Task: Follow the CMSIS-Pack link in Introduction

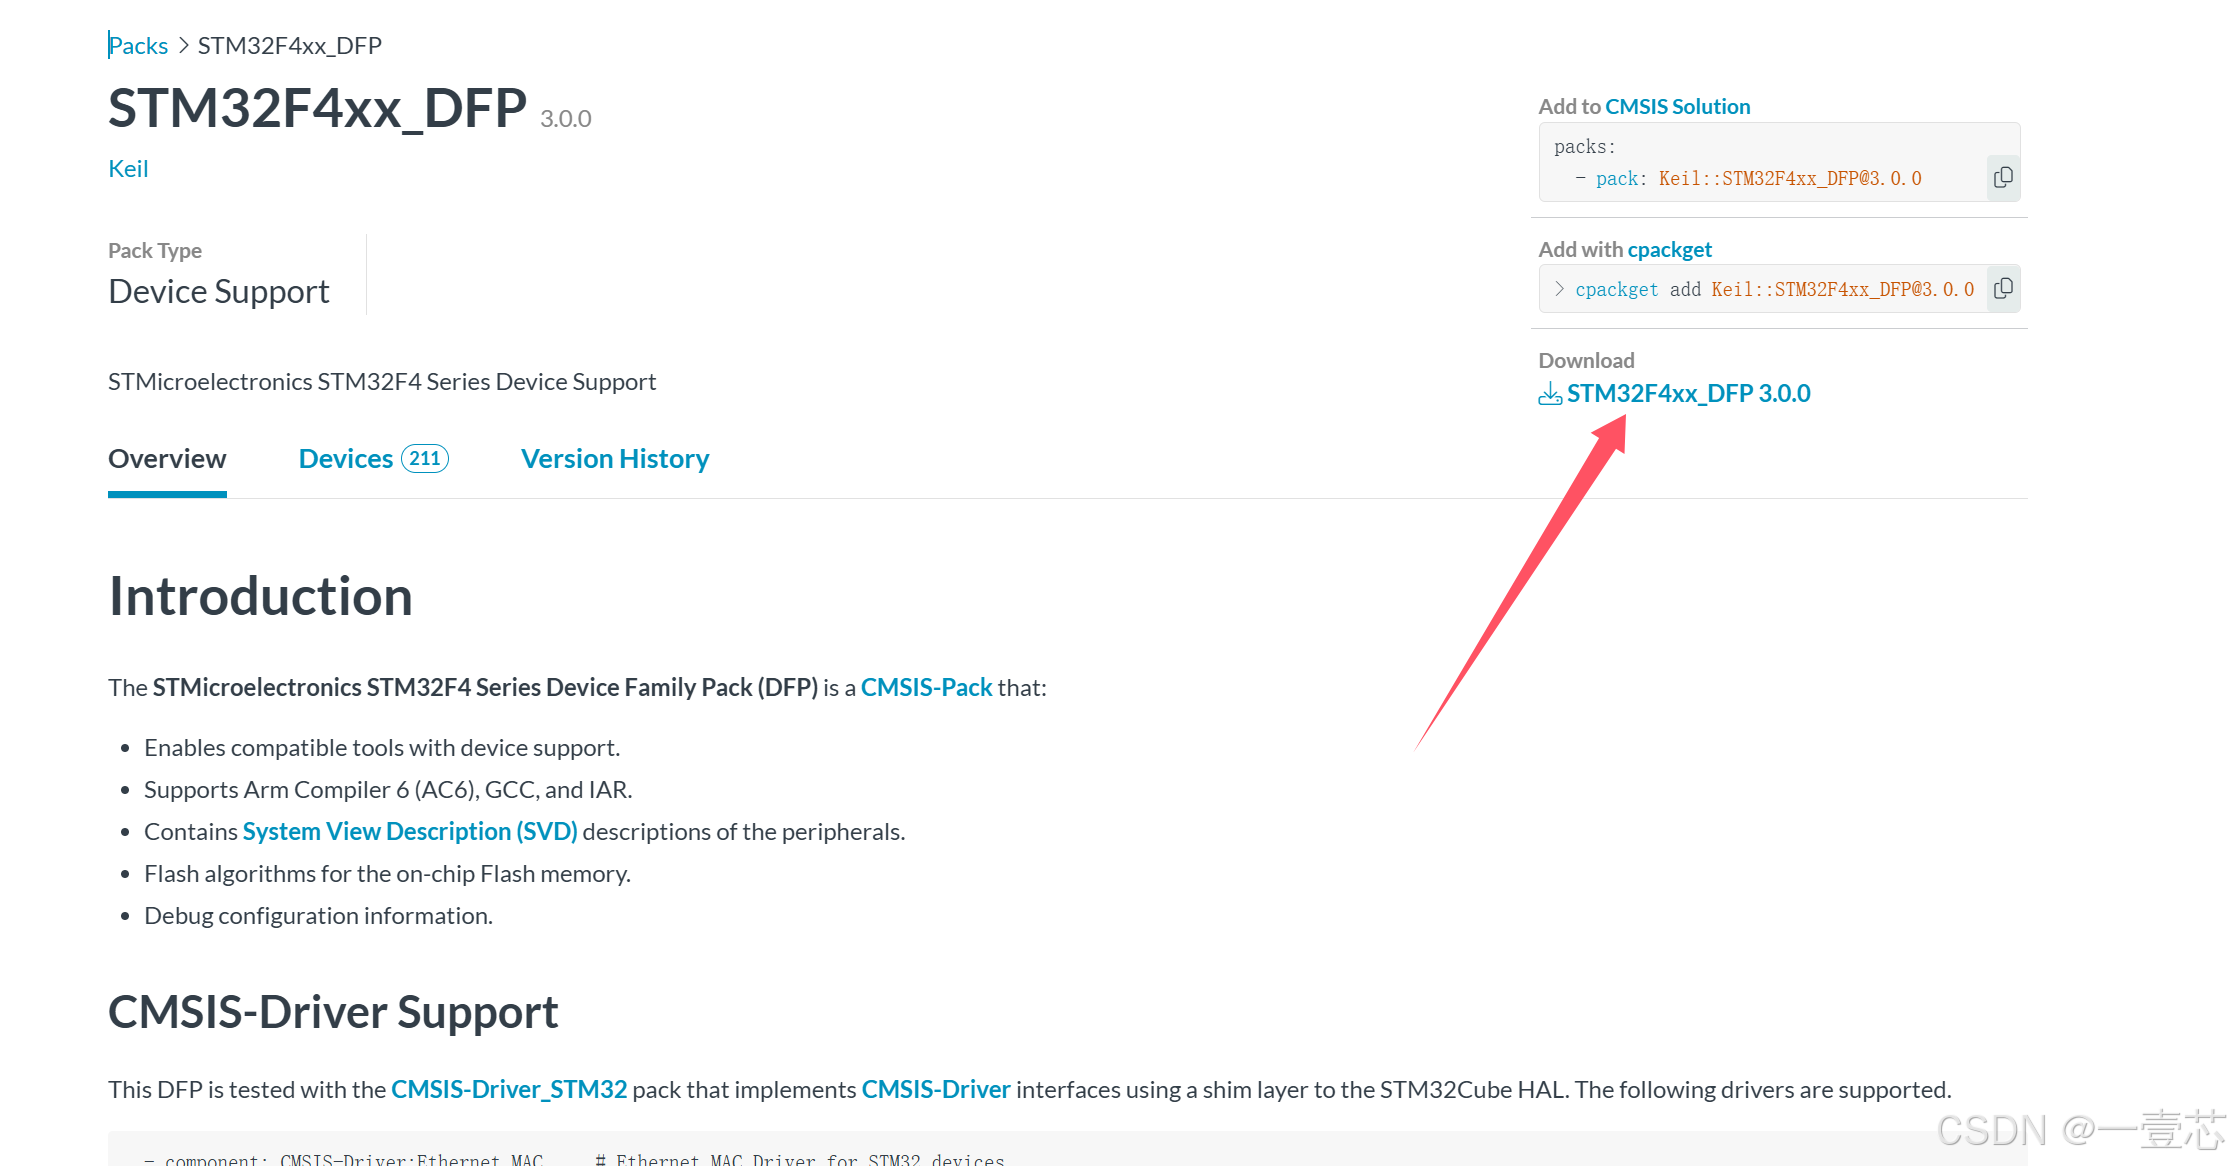Action: (x=926, y=688)
